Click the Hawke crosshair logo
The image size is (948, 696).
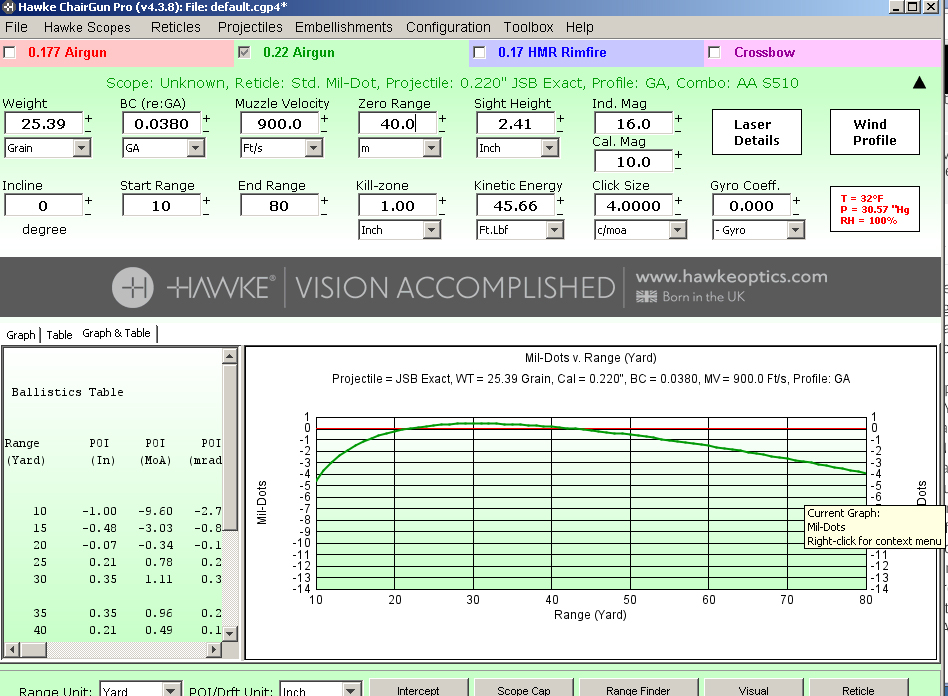tap(132, 287)
